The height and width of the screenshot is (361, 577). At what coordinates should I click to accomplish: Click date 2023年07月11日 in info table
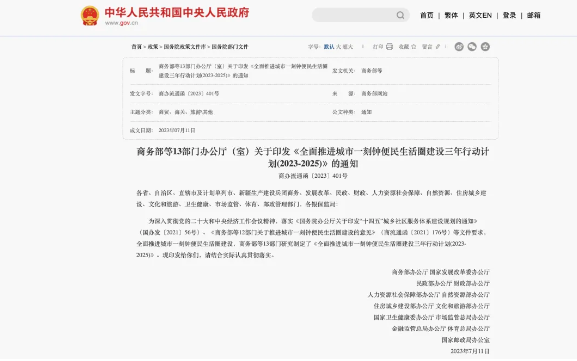(x=177, y=130)
